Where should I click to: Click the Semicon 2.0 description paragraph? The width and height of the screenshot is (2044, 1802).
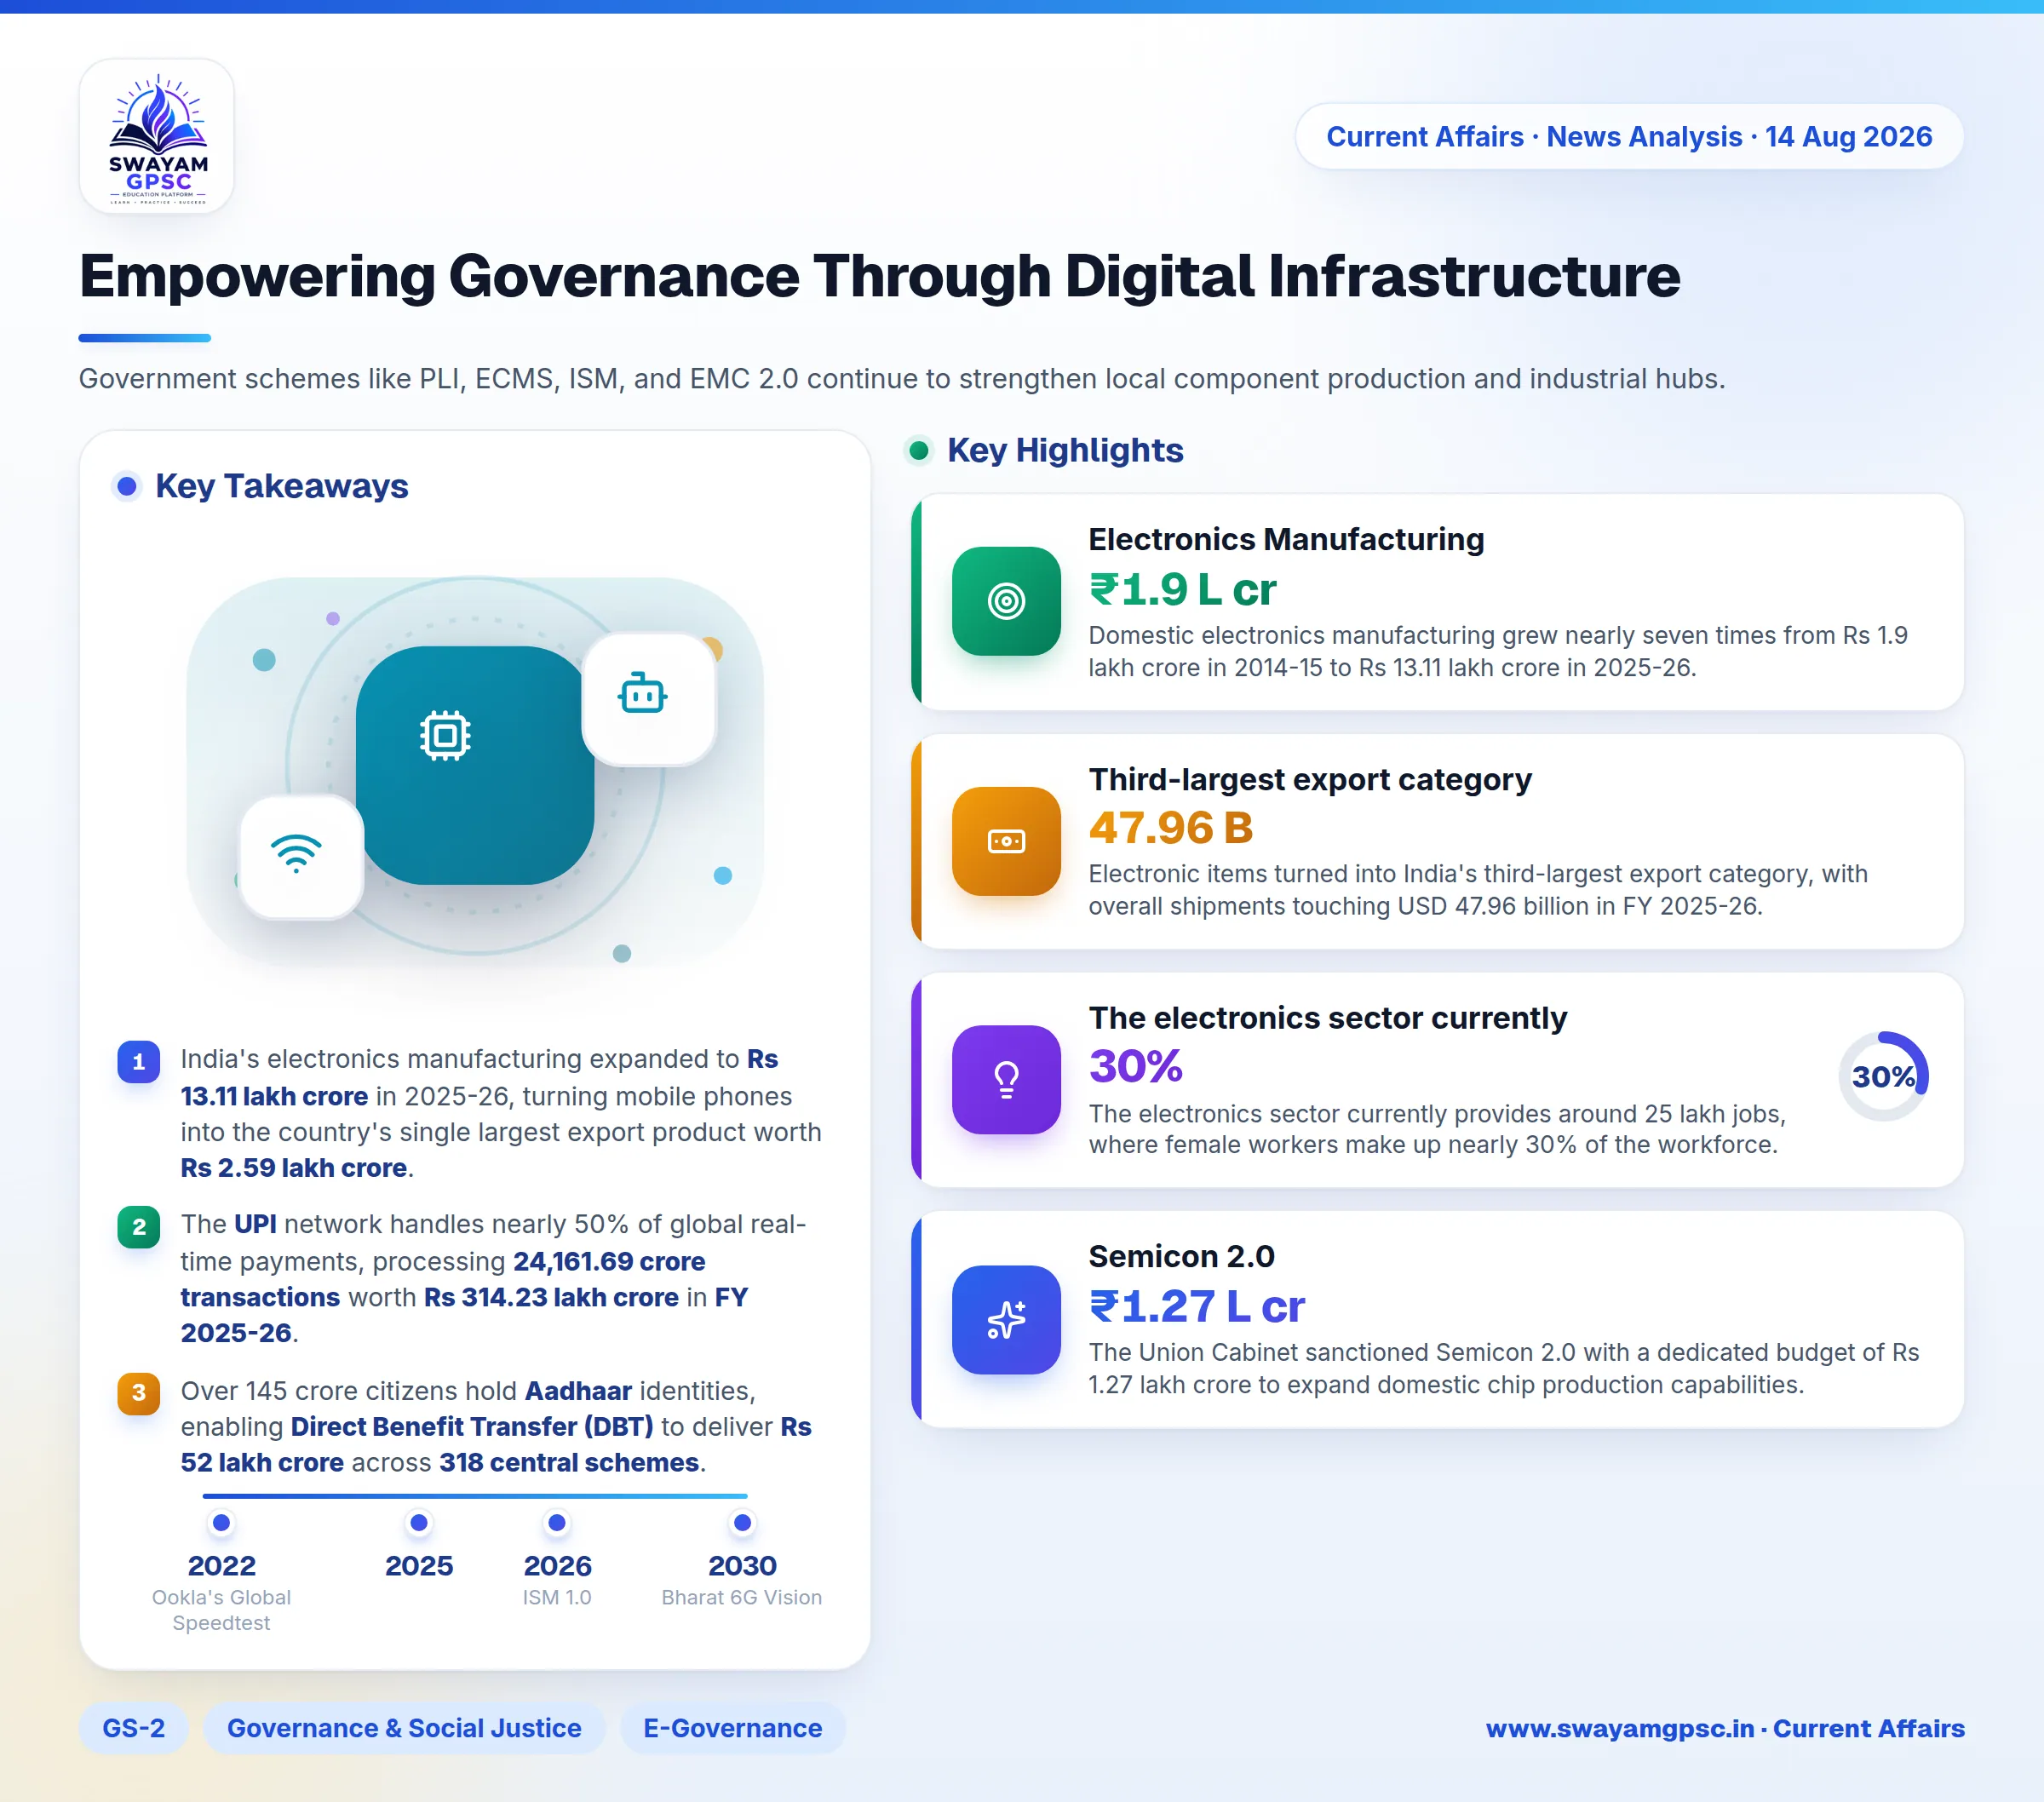[1504, 1369]
